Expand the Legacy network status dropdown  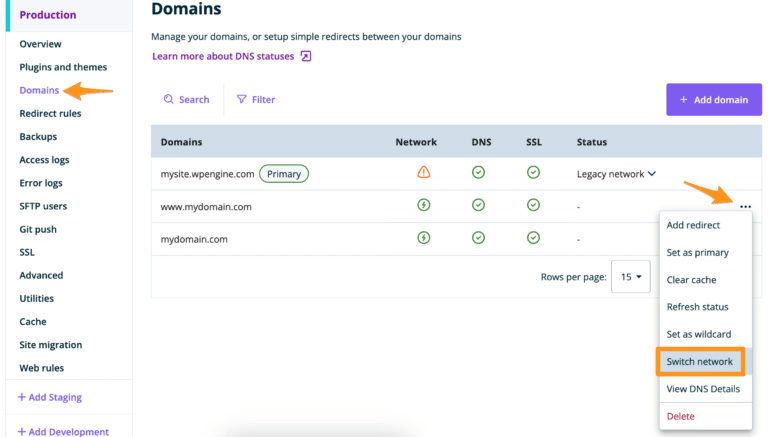click(652, 174)
